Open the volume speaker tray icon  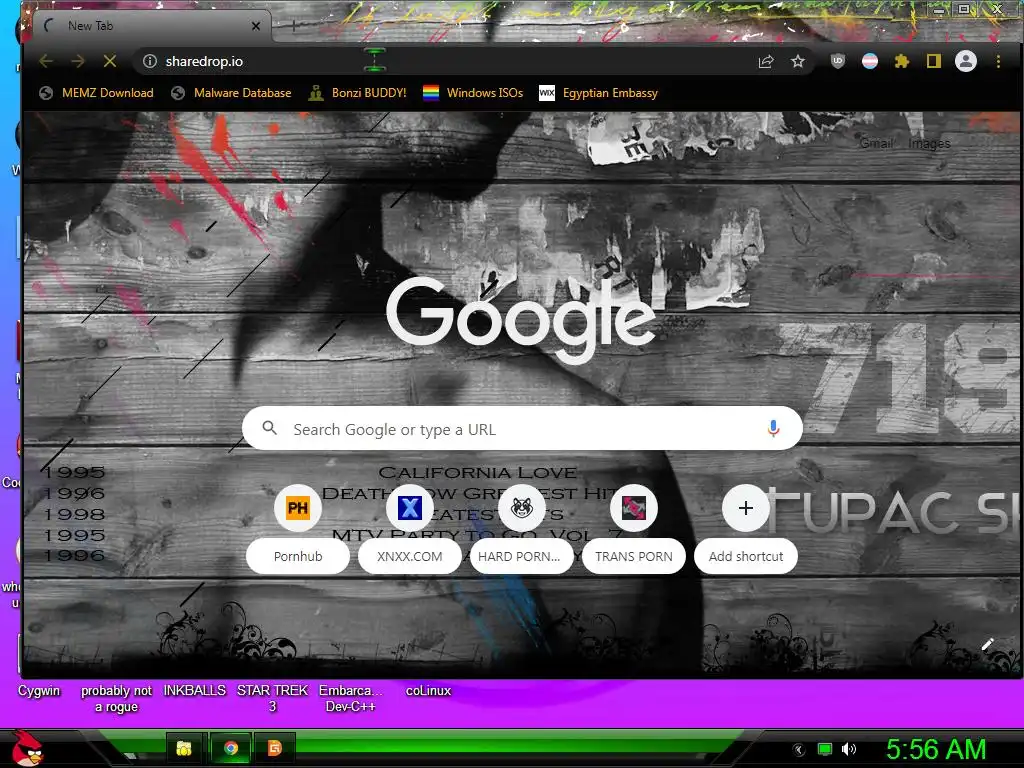pos(849,750)
